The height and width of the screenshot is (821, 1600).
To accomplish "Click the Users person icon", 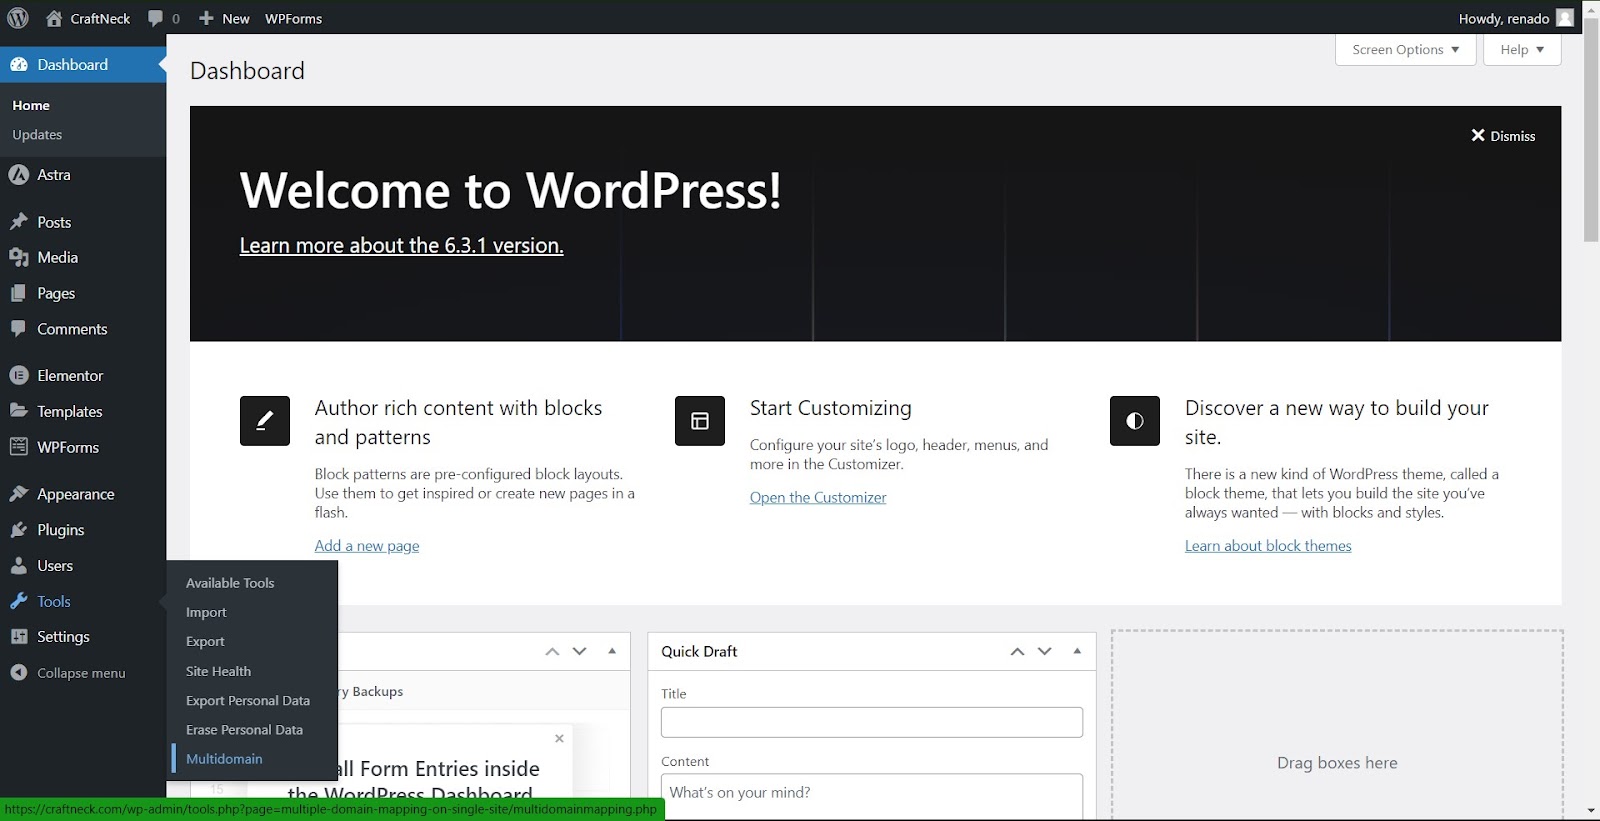I will click(19, 565).
